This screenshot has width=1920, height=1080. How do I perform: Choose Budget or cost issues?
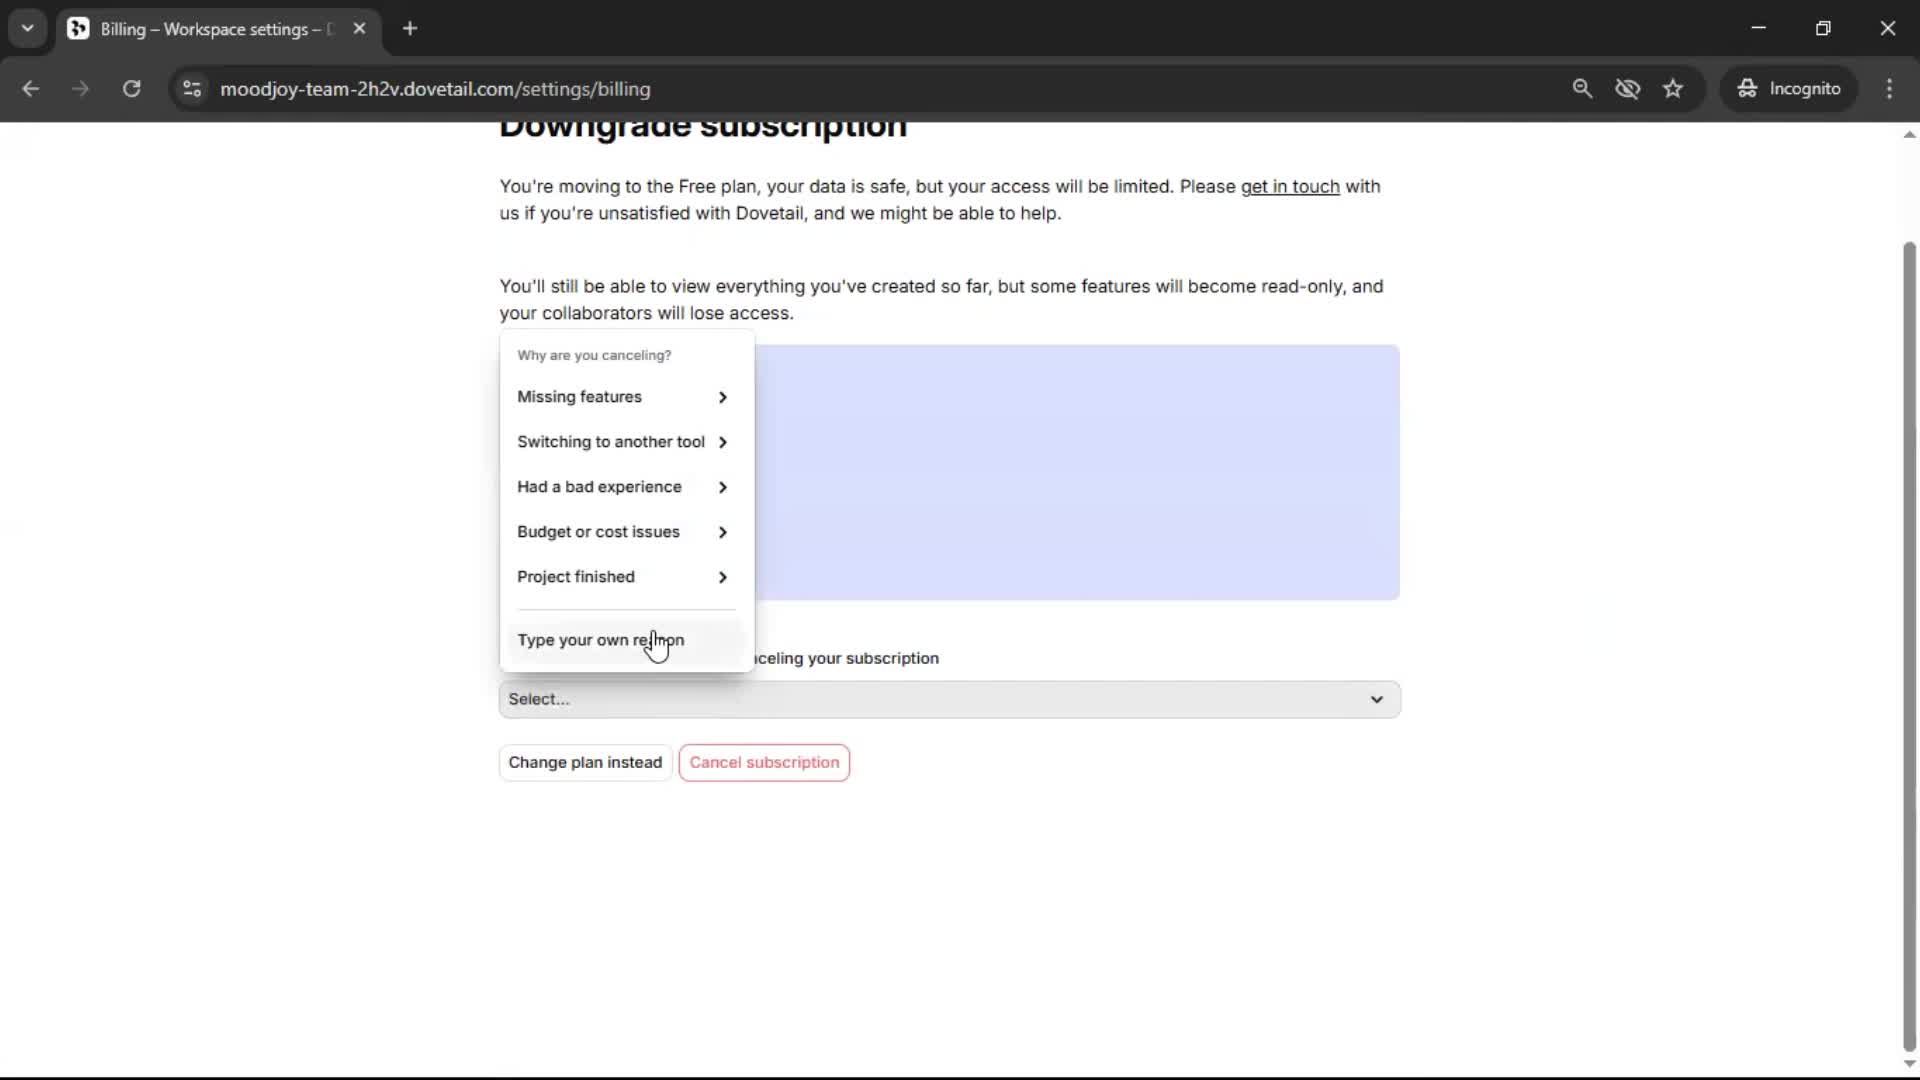point(622,532)
